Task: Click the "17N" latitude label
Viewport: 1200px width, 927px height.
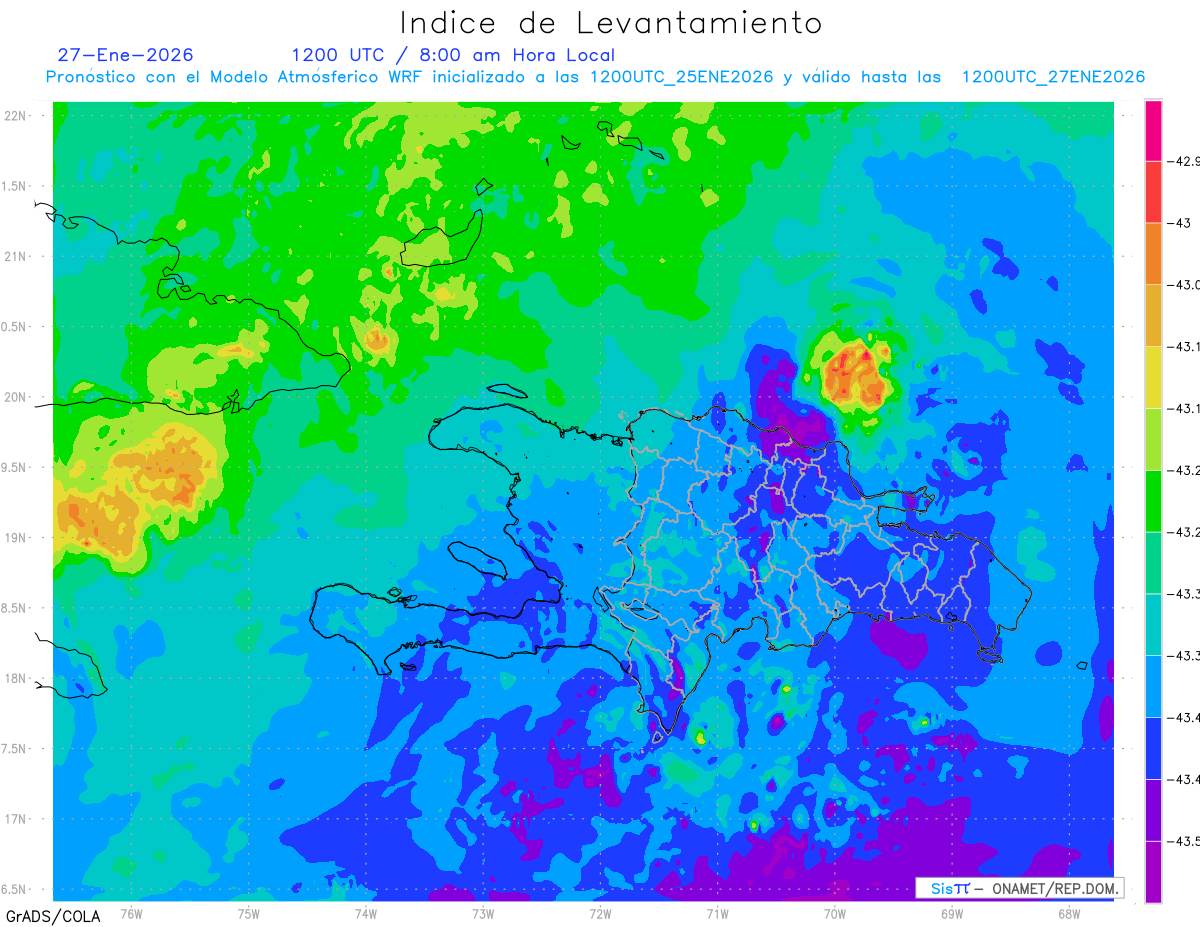Action: click(15, 819)
